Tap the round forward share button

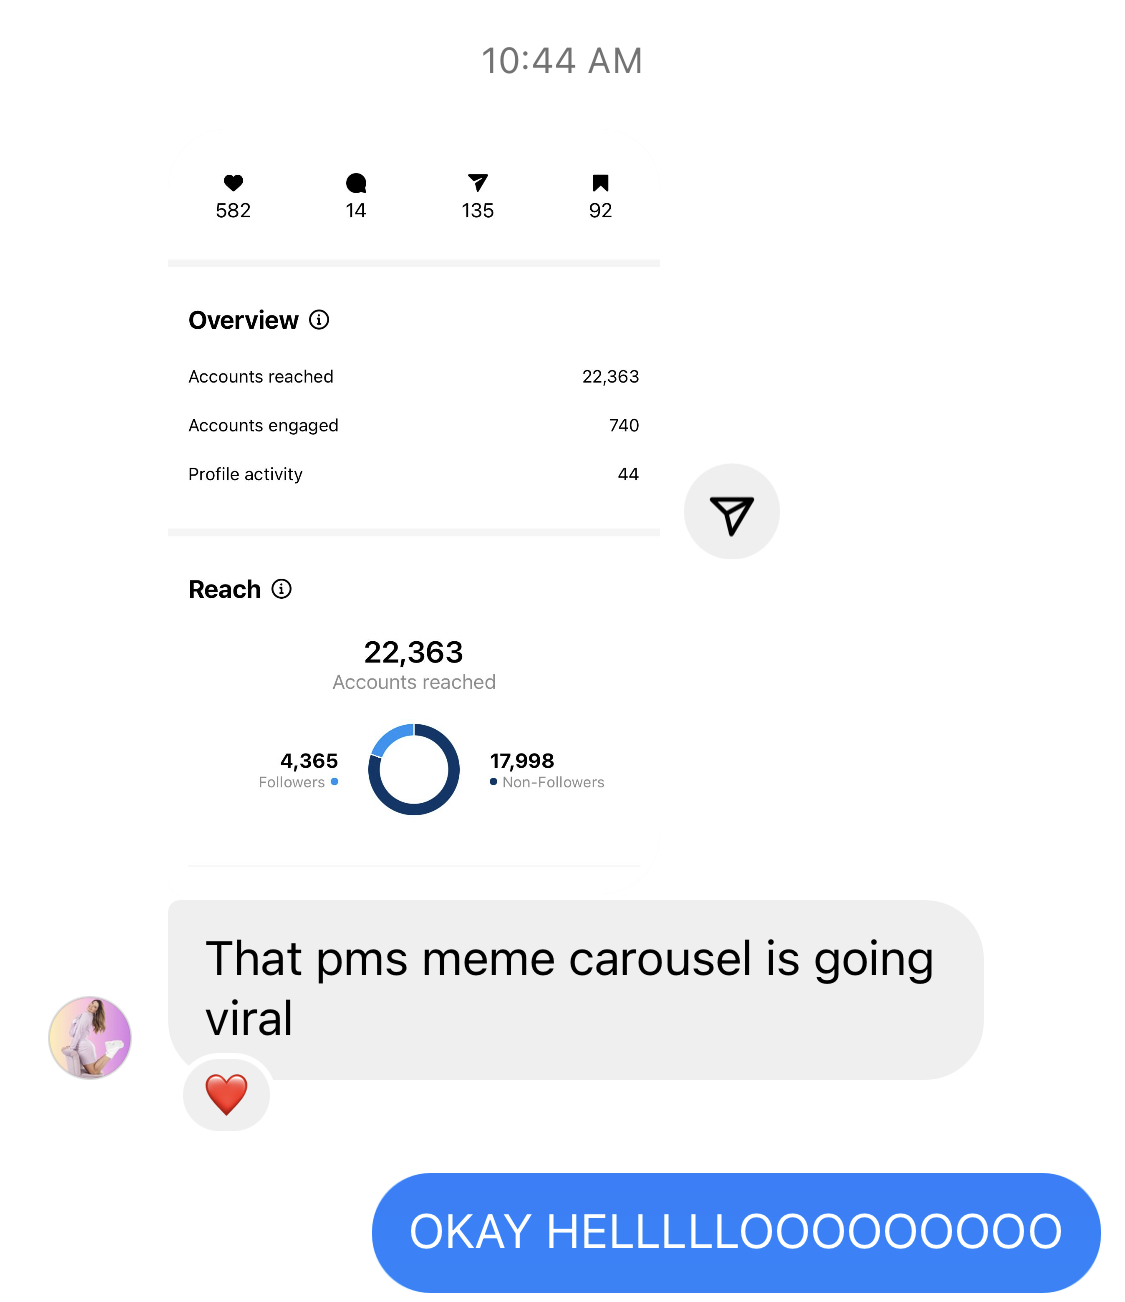[732, 512]
